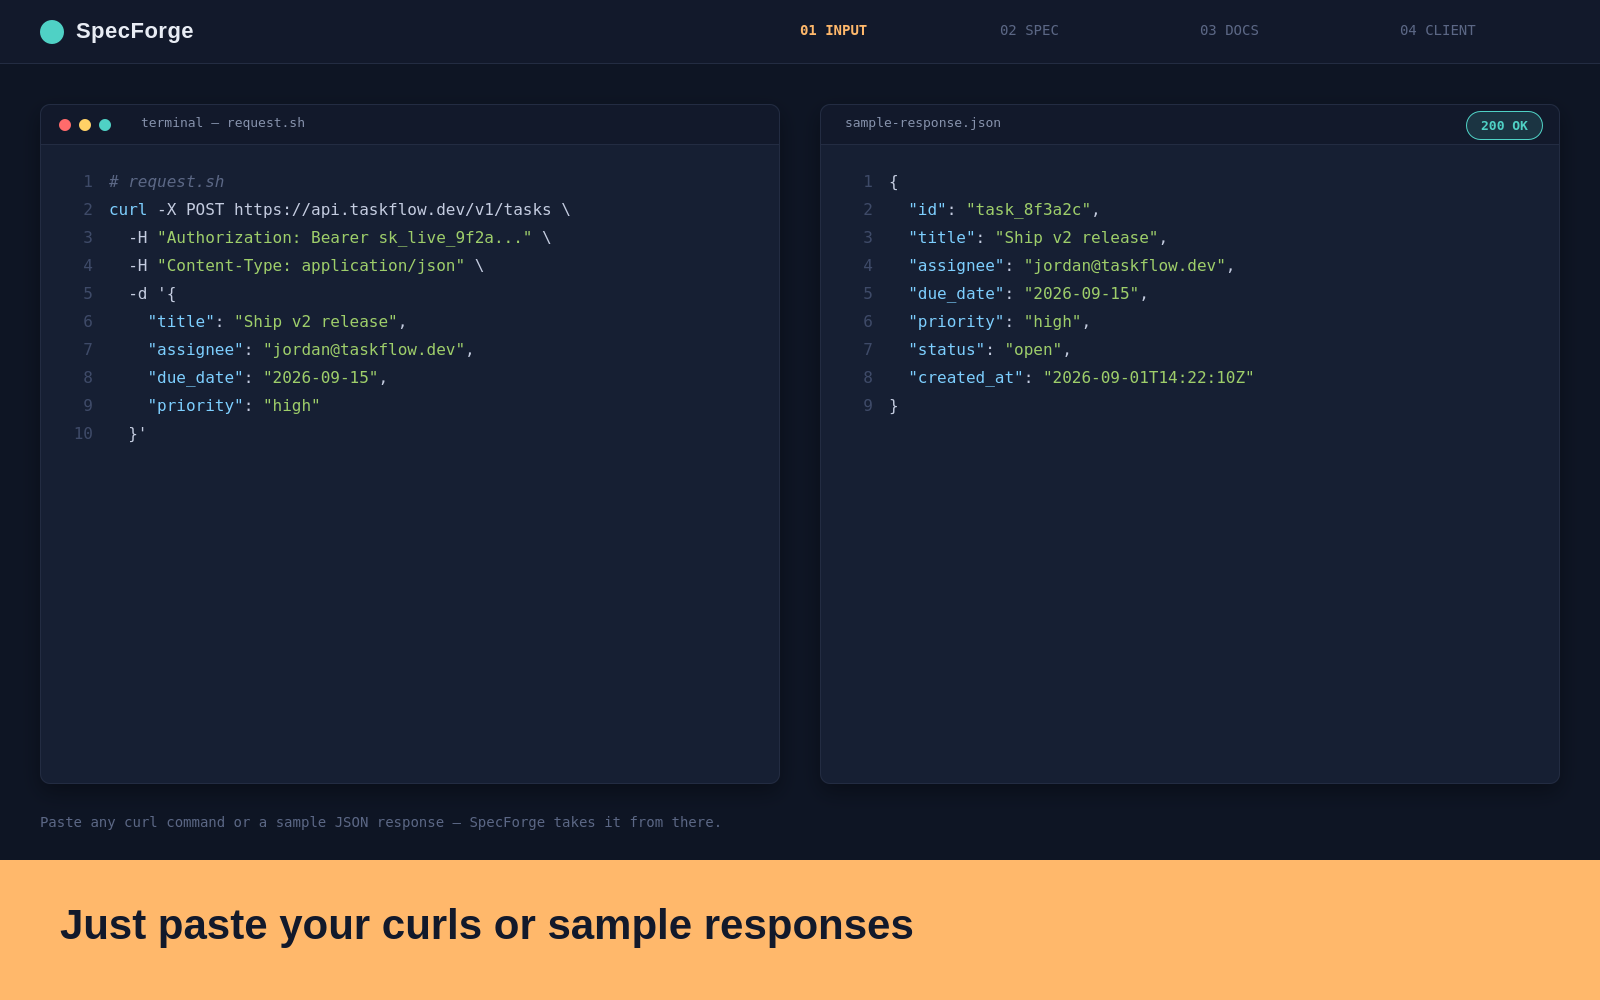Click the '# request.sh' comment line
Viewport: 1600px width, 1000px height.
[166, 182]
